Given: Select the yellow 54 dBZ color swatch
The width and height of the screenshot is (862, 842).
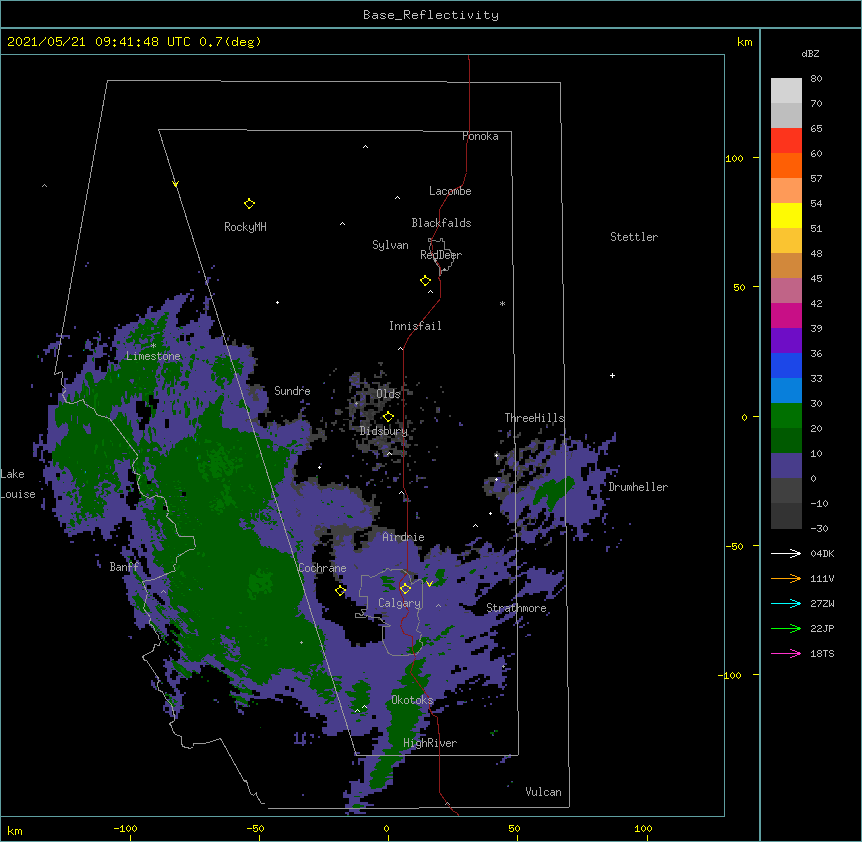Looking at the screenshot, I should point(786,215).
